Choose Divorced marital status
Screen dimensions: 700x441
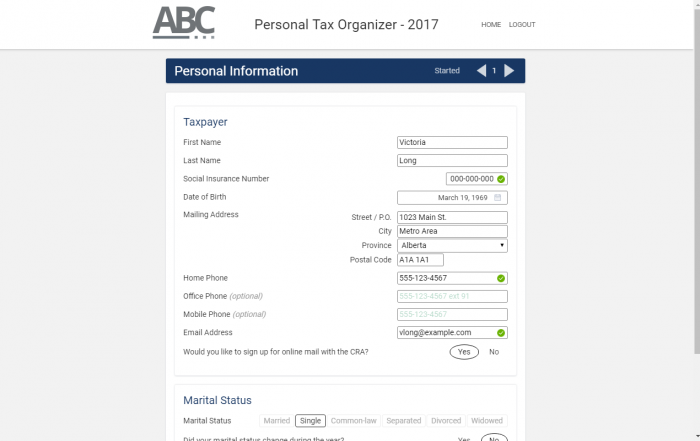pos(446,421)
